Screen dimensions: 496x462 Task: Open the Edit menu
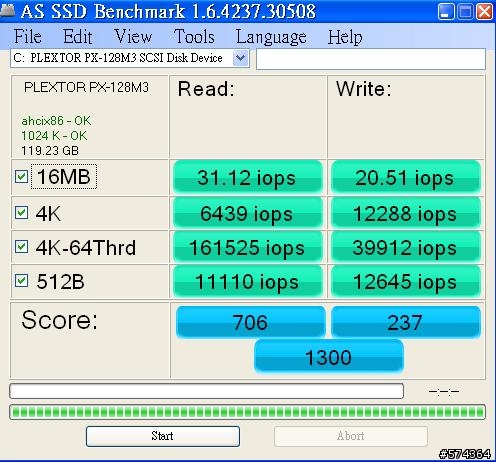coord(77,36)
